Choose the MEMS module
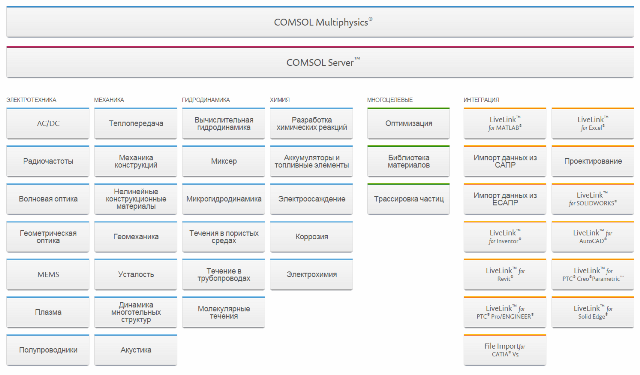The height and width of the screenshot is (375, 640). click(48, 274)
